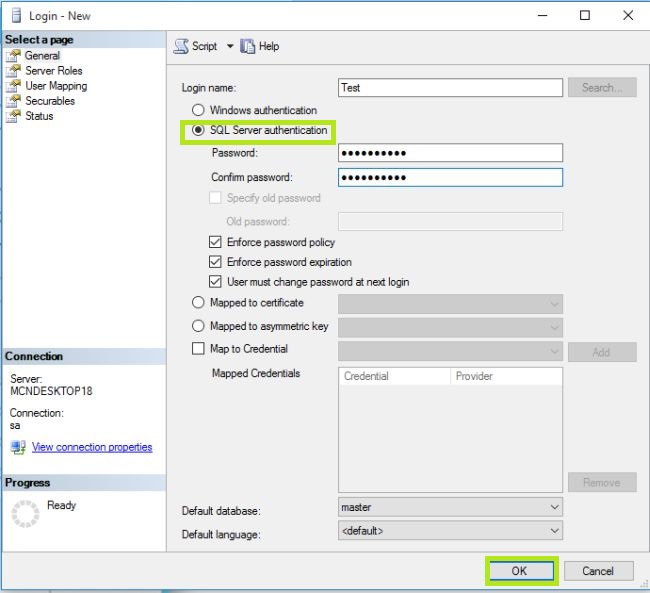This screenshot has width=650, height=593.
Task: Click the 'Login name:' label
Action: pos(209,88)
